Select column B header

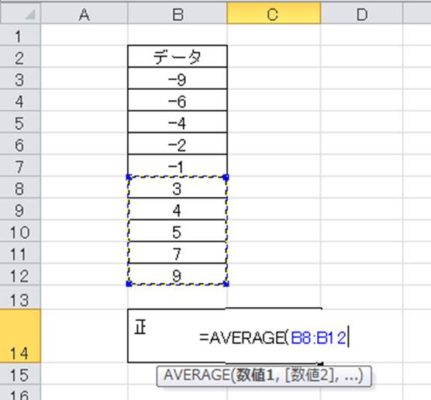pyautogui.click(x=177, y=14)
